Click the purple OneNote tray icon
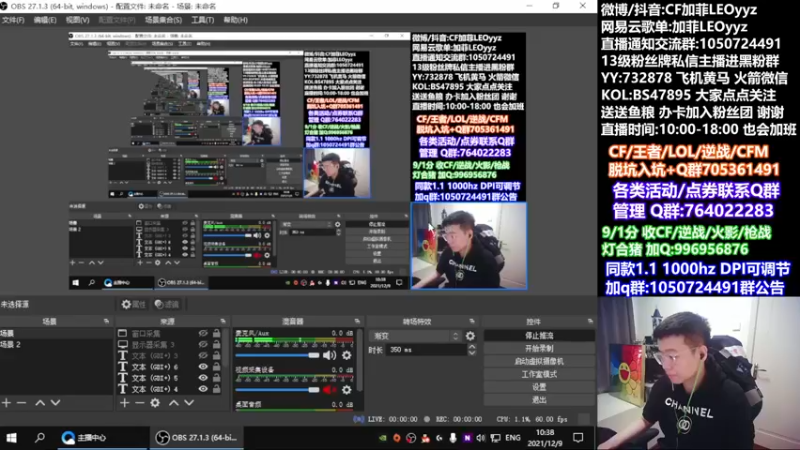The width and height of the screenshot is (800, 450). tap(467, 438)
